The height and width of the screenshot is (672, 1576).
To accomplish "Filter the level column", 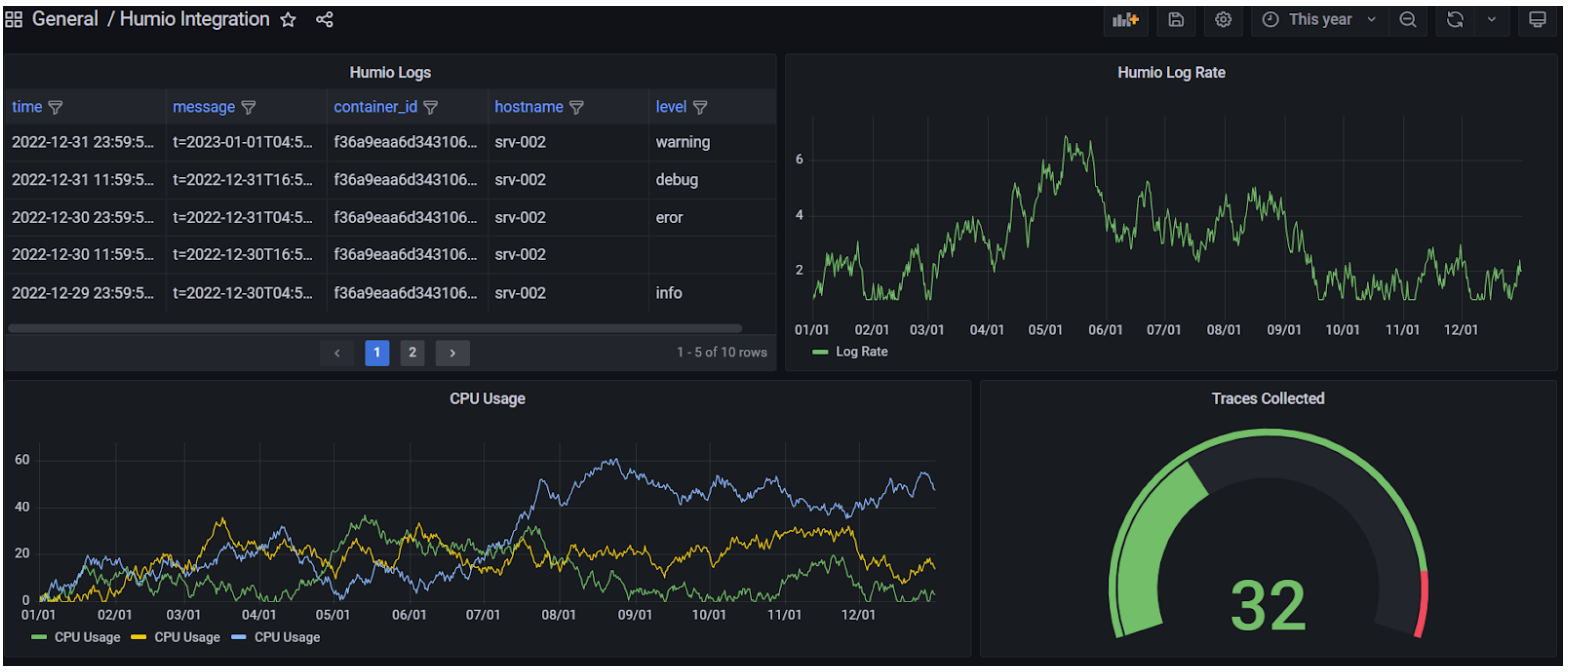I will point(700,107).
